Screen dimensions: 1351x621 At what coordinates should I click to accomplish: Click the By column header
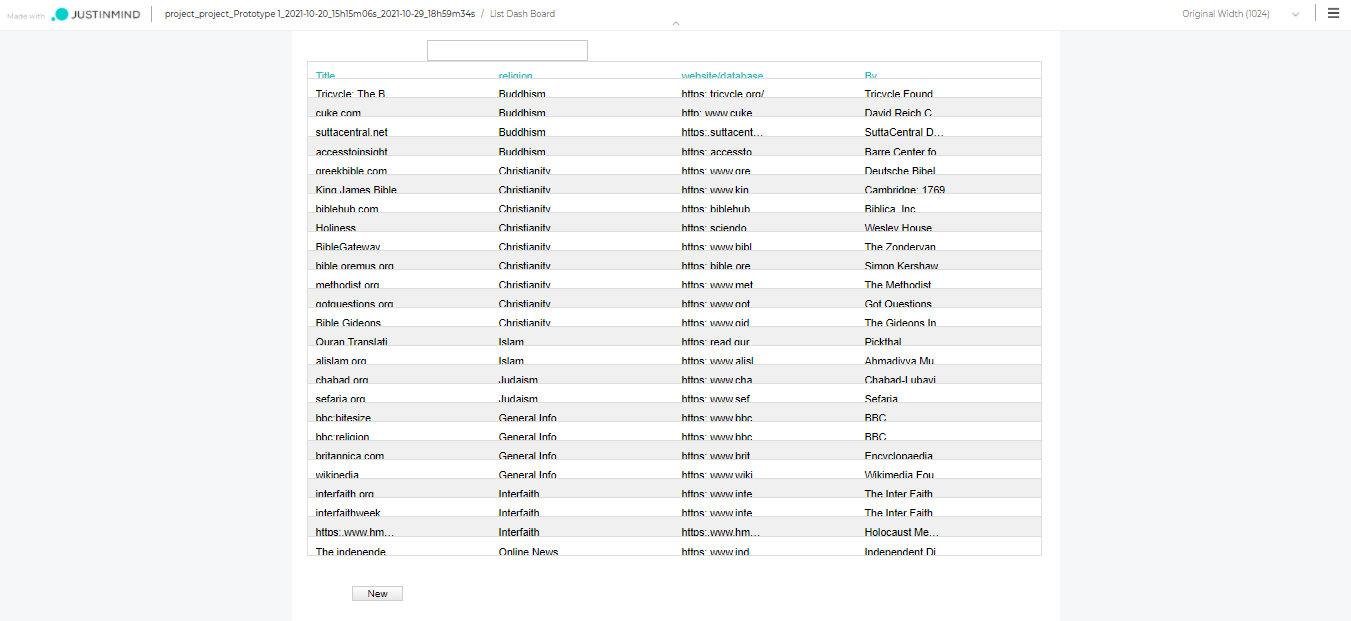[x=871, y=75]
